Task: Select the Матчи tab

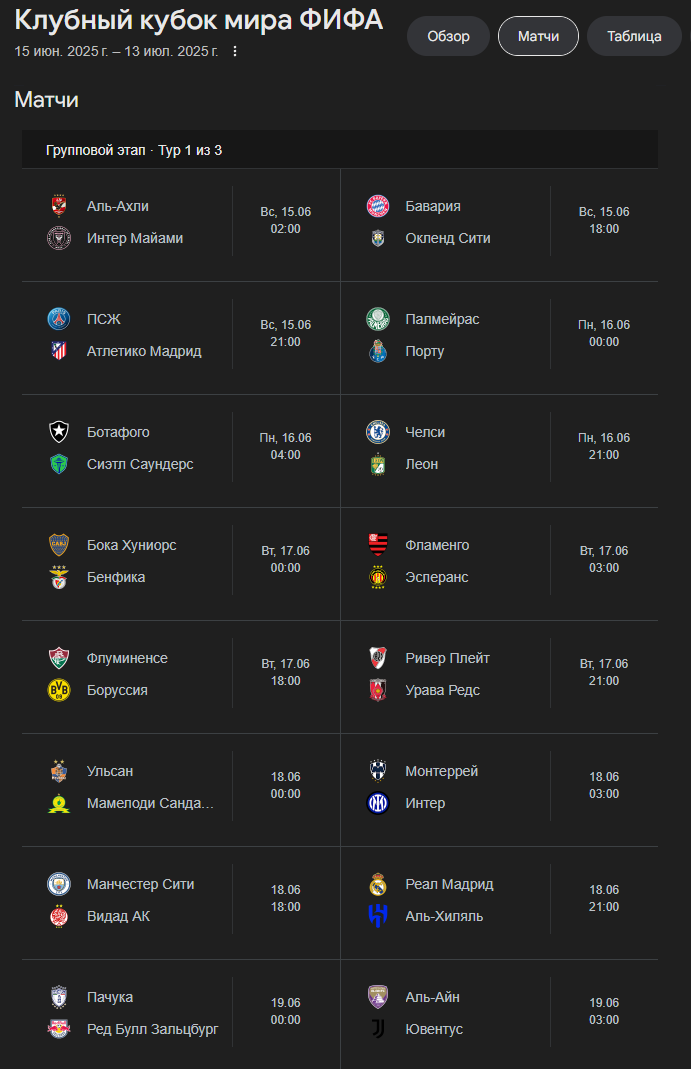Action: coord(538,36)
